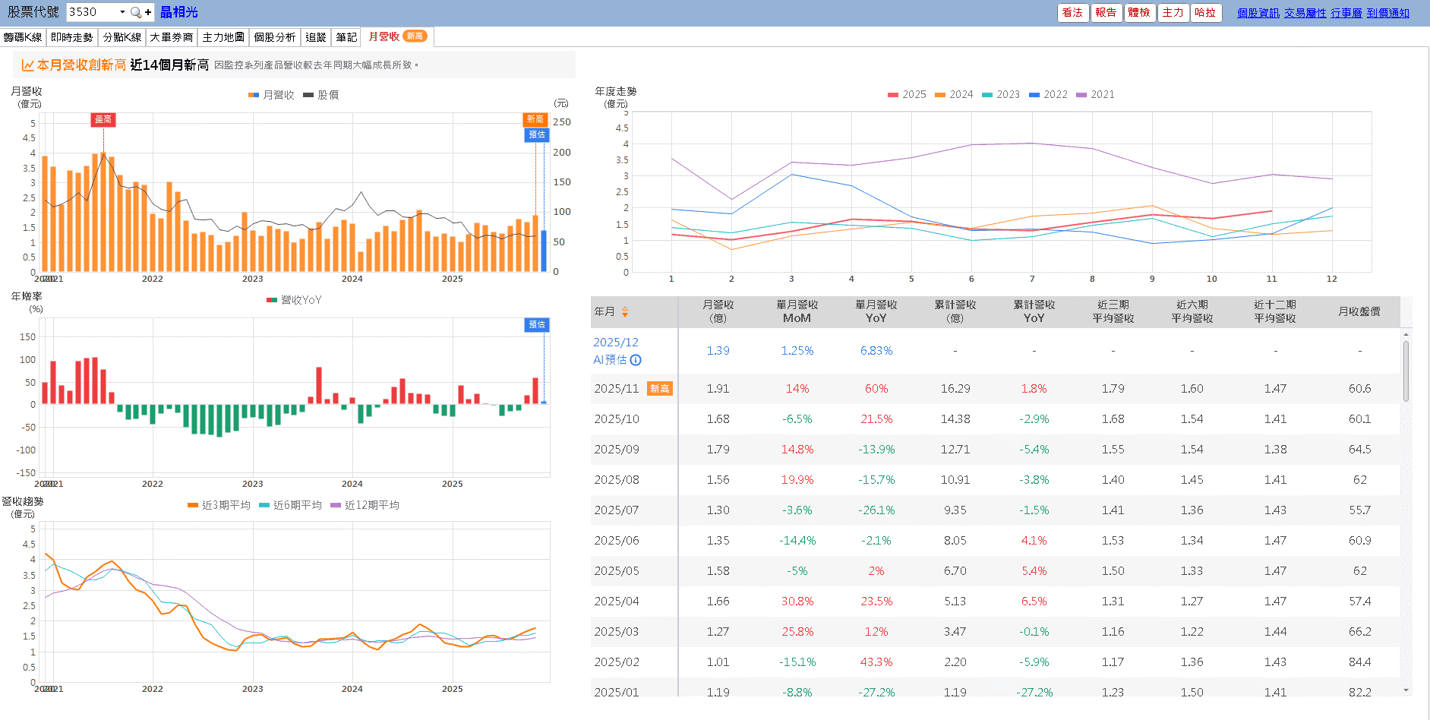Open the 主力地圖 tab
Image resolution: width=1430 pixels, height=720 pixels.
coord(223,37)
